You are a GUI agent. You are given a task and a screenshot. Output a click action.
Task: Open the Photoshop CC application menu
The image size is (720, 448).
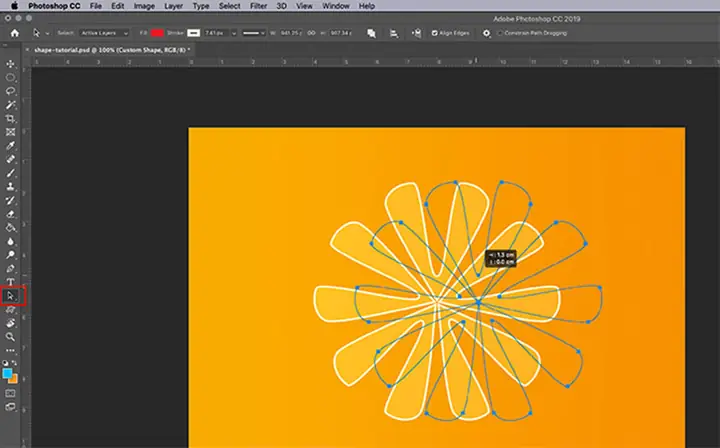coord(54,6)
